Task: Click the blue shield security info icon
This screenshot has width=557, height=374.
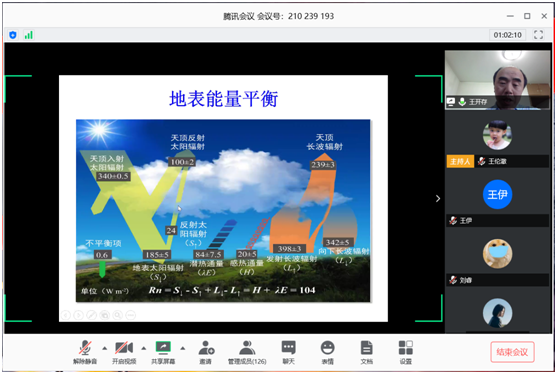Action: click(13, 35)
